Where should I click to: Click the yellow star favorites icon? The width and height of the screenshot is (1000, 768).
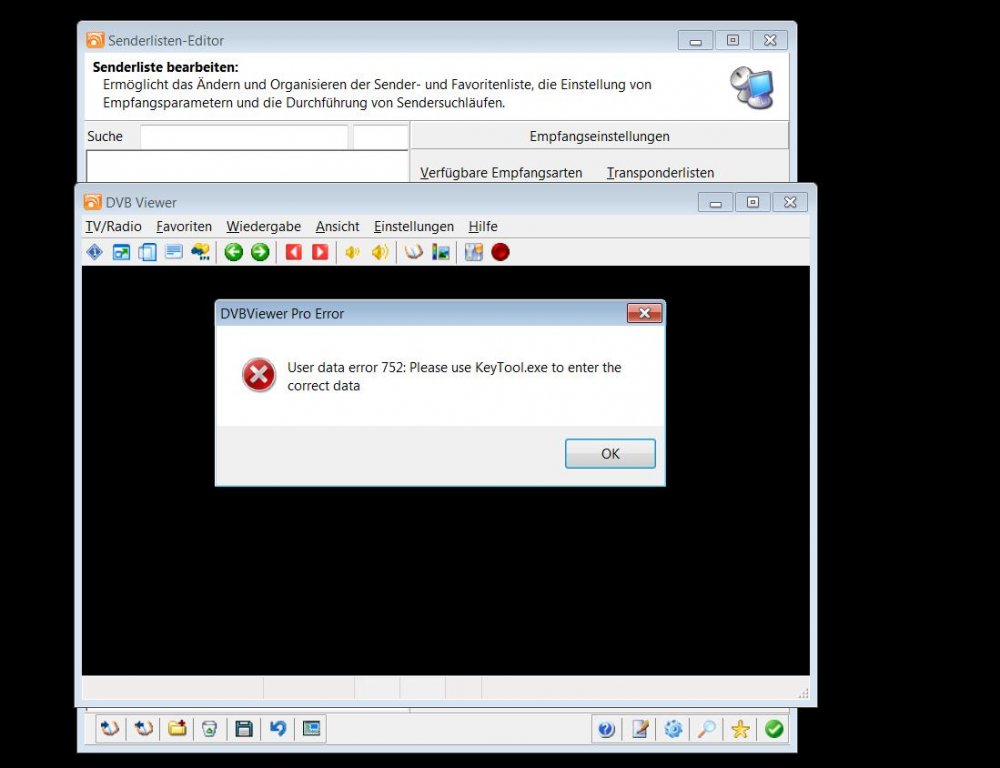point(740,729)
